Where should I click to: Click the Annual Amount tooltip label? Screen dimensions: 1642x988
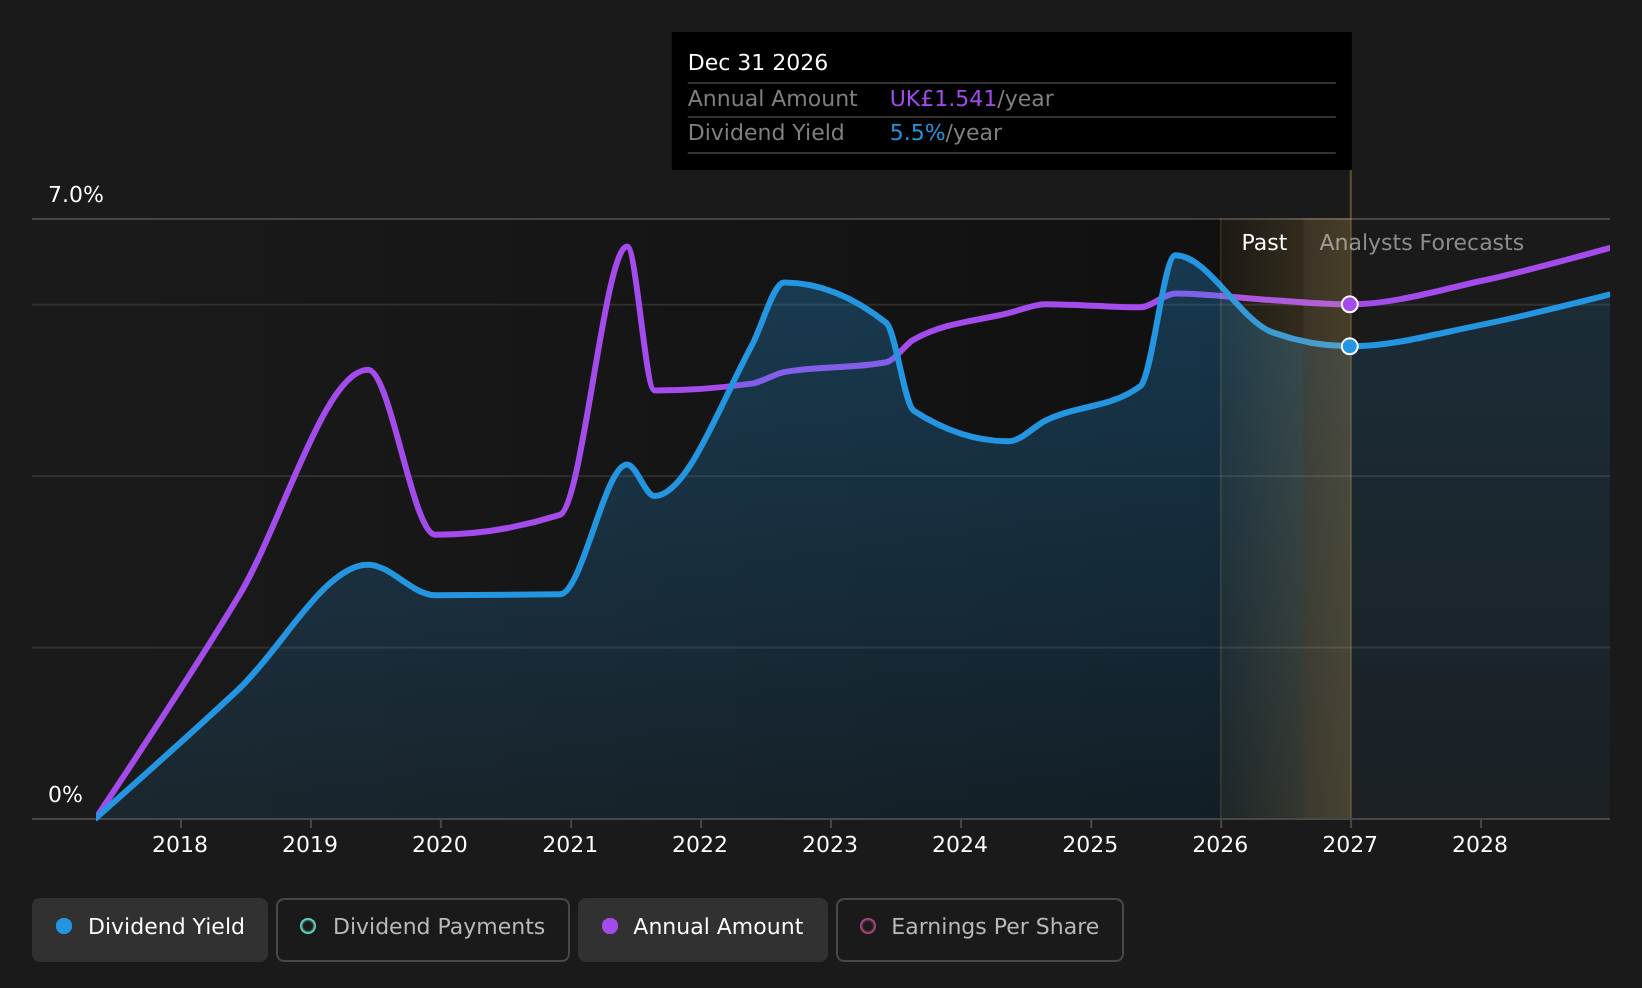(772, 99)
